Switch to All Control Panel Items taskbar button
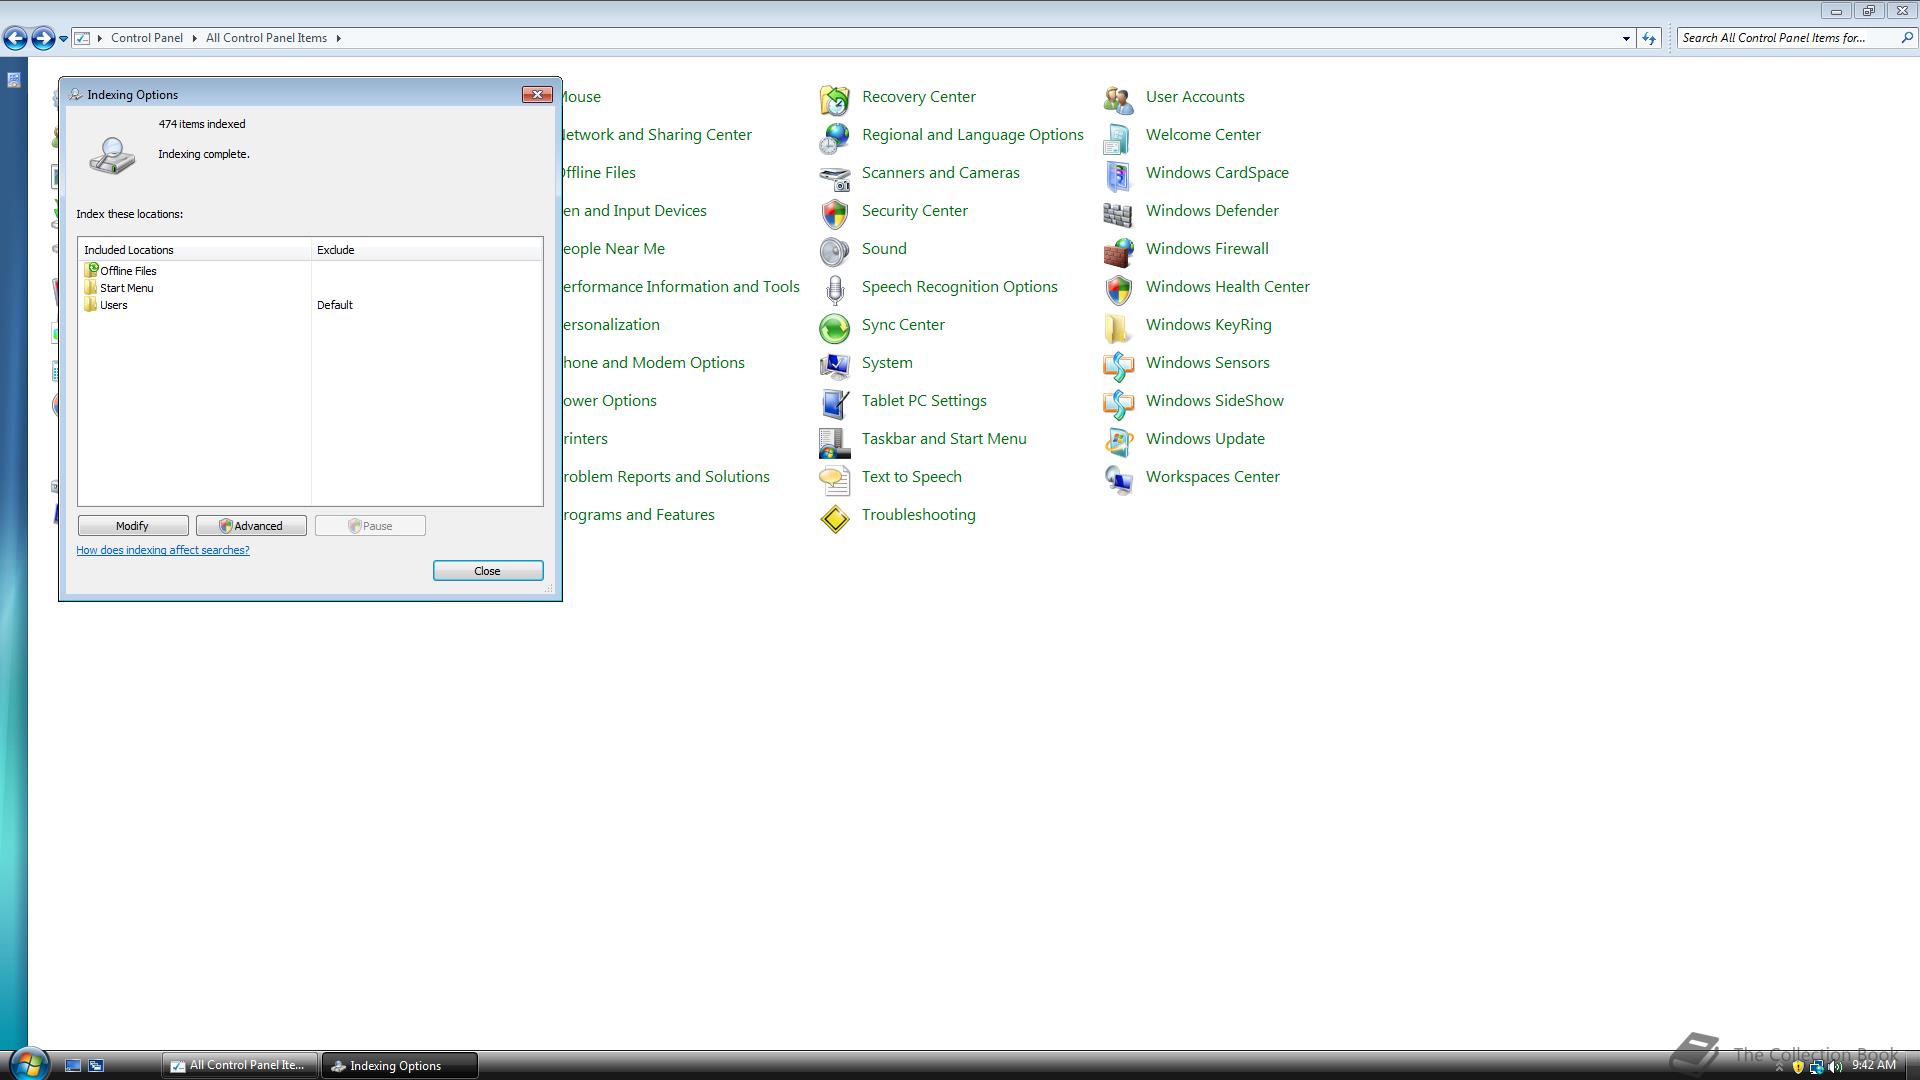The height and width of the screenshot is (1080, 1920). point(240,1065)
